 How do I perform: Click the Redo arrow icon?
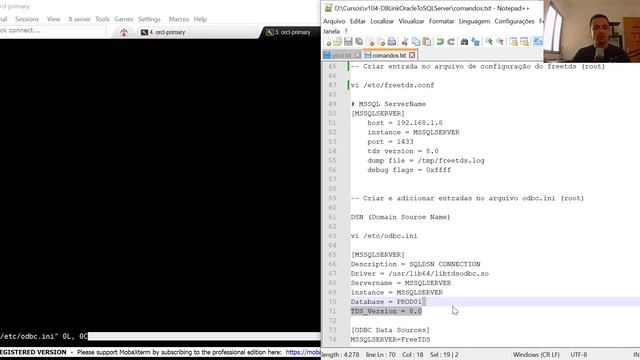(451, 42)
